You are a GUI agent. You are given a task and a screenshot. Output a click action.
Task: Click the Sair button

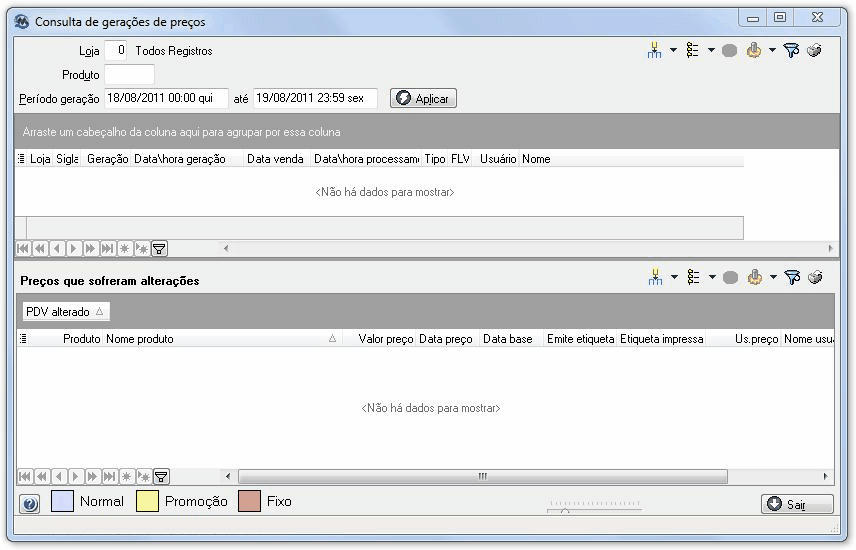pyautogui.click(x=797, y=504)
